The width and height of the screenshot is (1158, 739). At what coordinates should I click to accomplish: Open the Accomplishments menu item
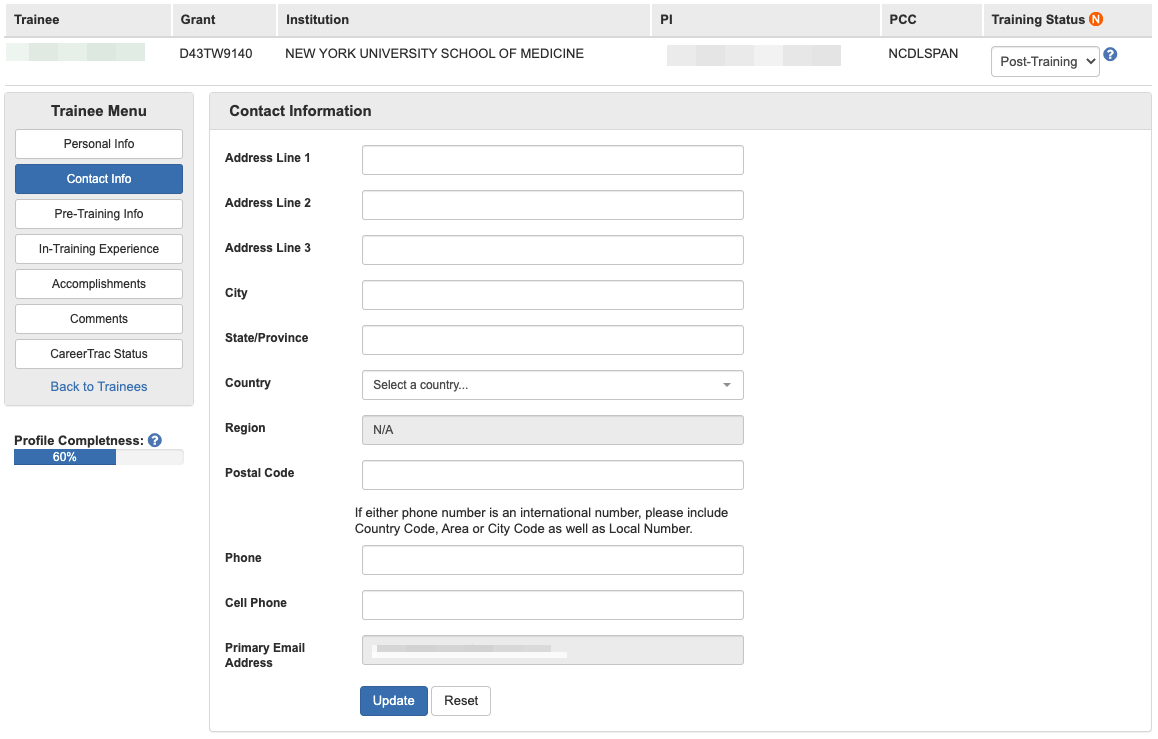99,284
